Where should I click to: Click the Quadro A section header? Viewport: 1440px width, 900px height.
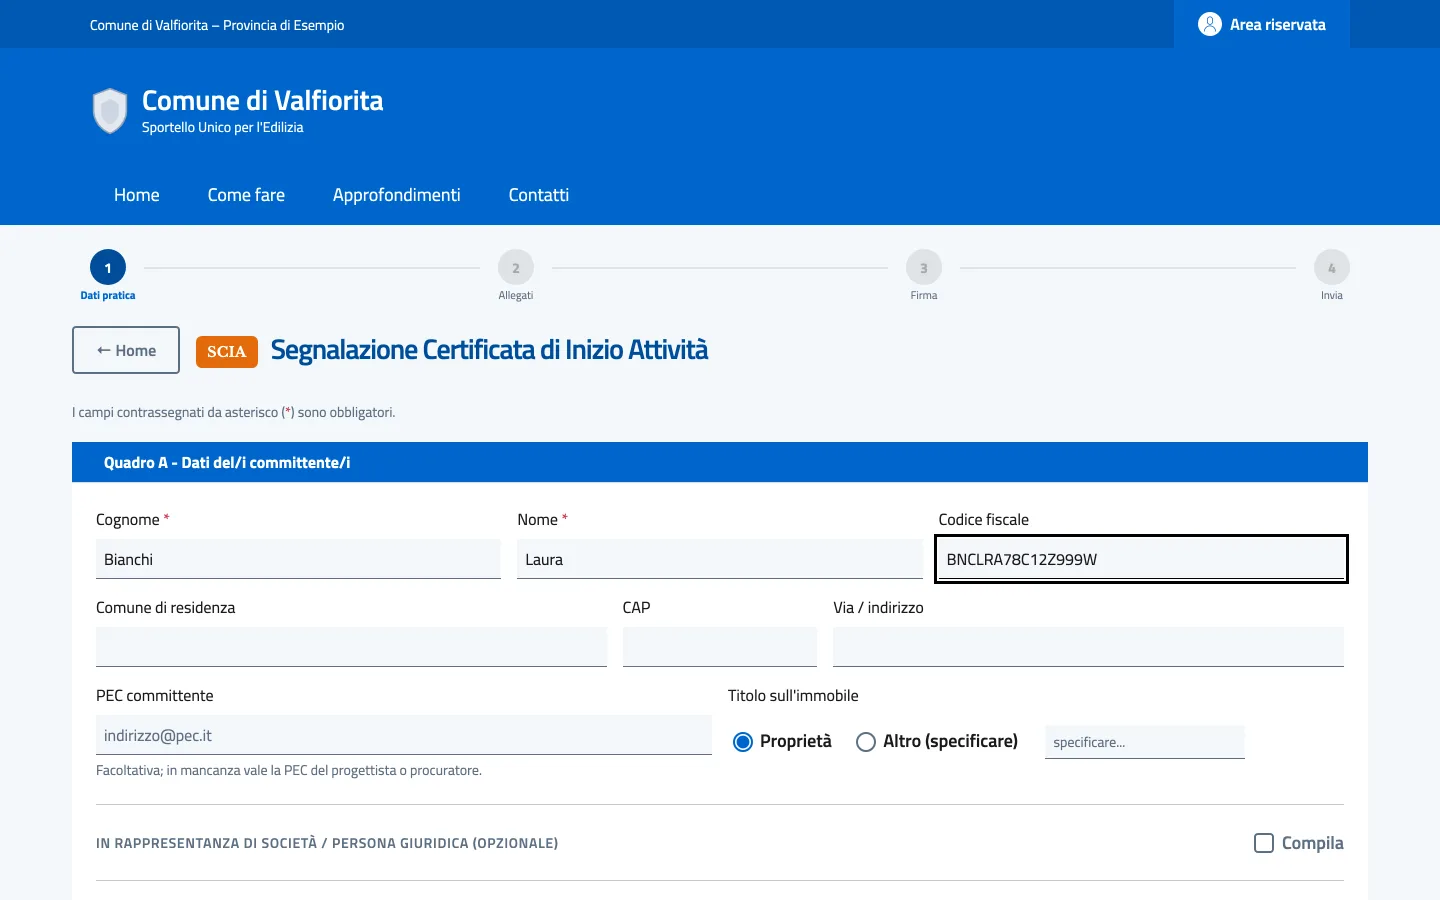[720, 462]
